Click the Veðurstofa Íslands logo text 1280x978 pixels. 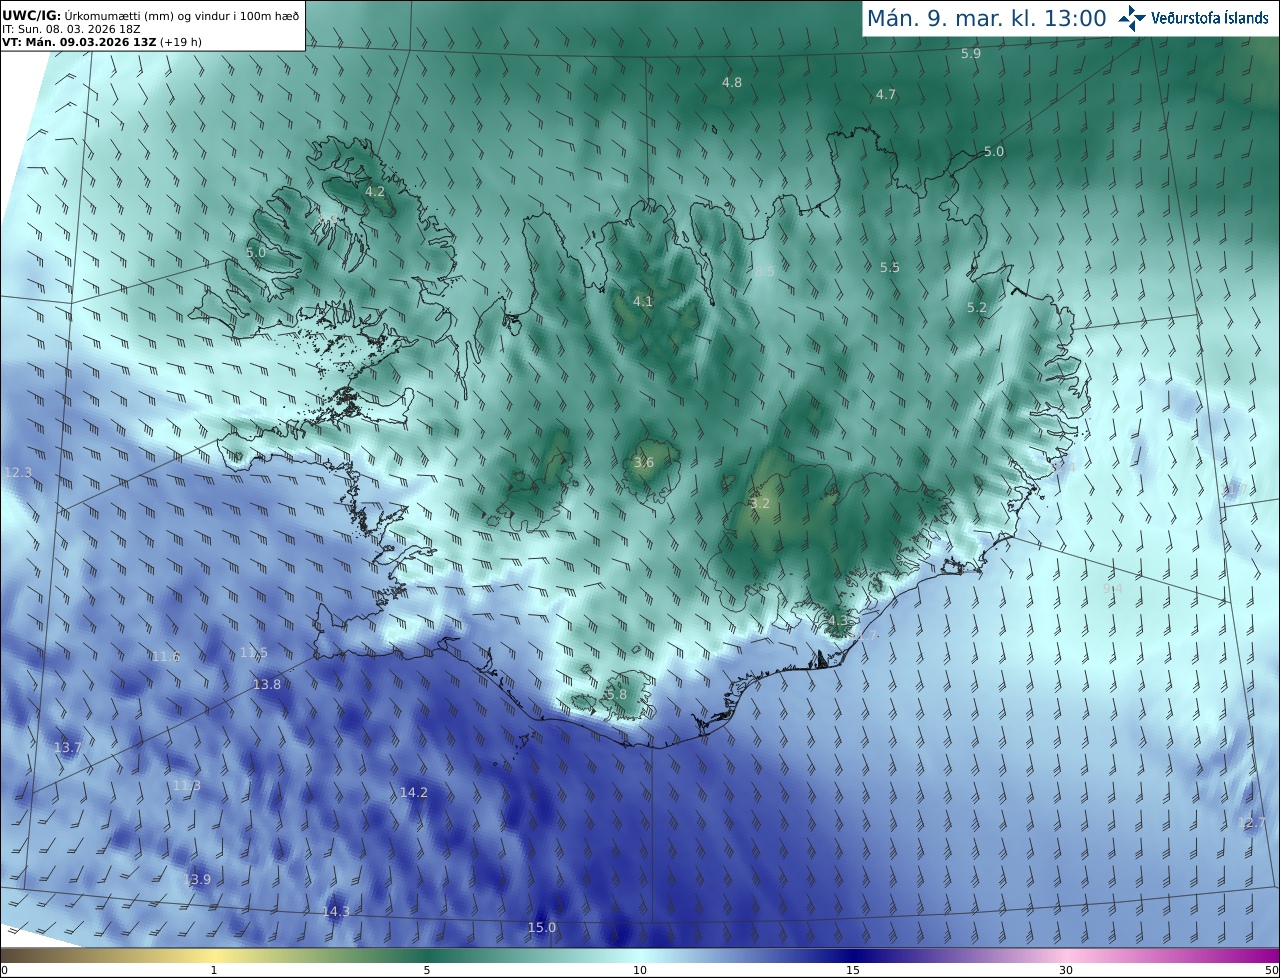coord(1210,18)
